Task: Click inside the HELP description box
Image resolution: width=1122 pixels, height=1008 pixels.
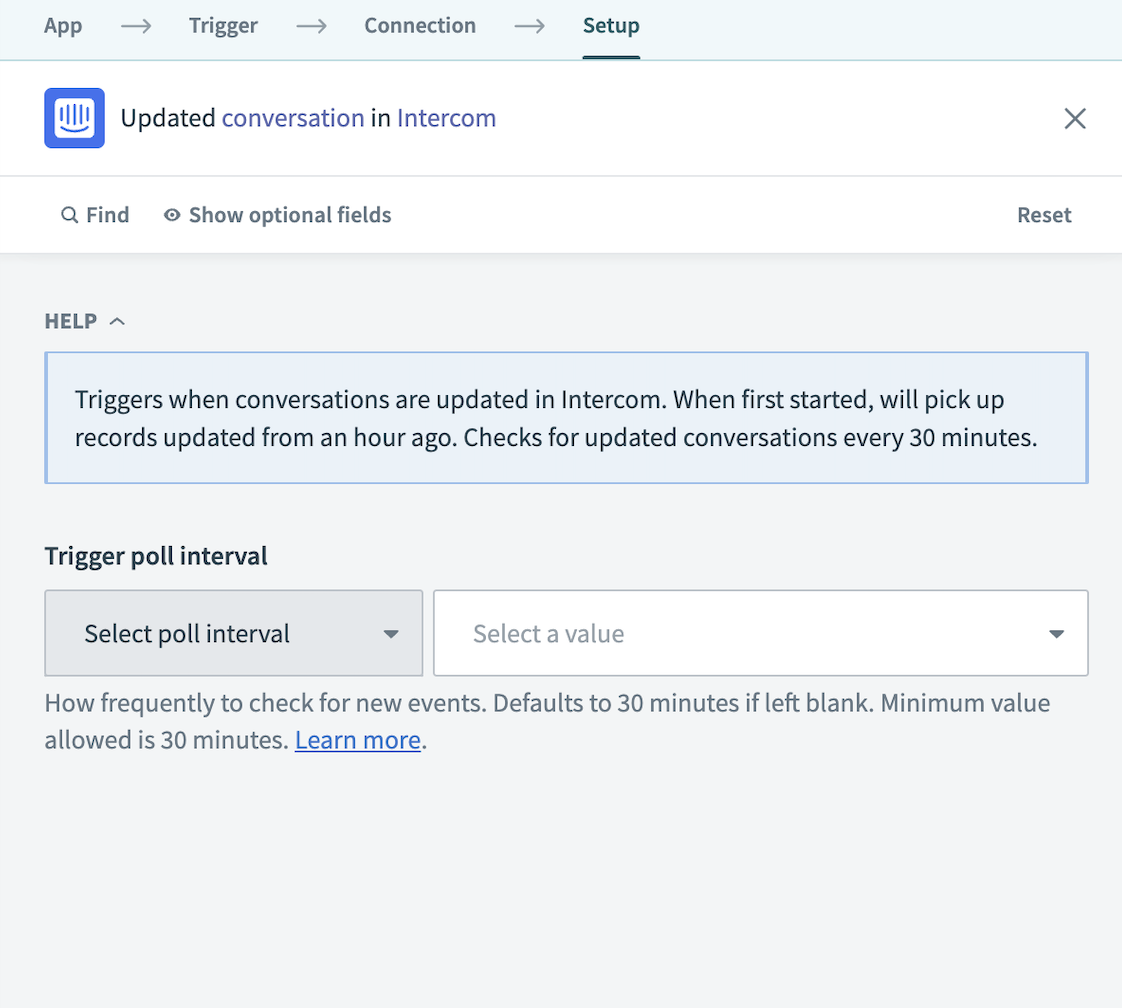Action: (565, 418)
